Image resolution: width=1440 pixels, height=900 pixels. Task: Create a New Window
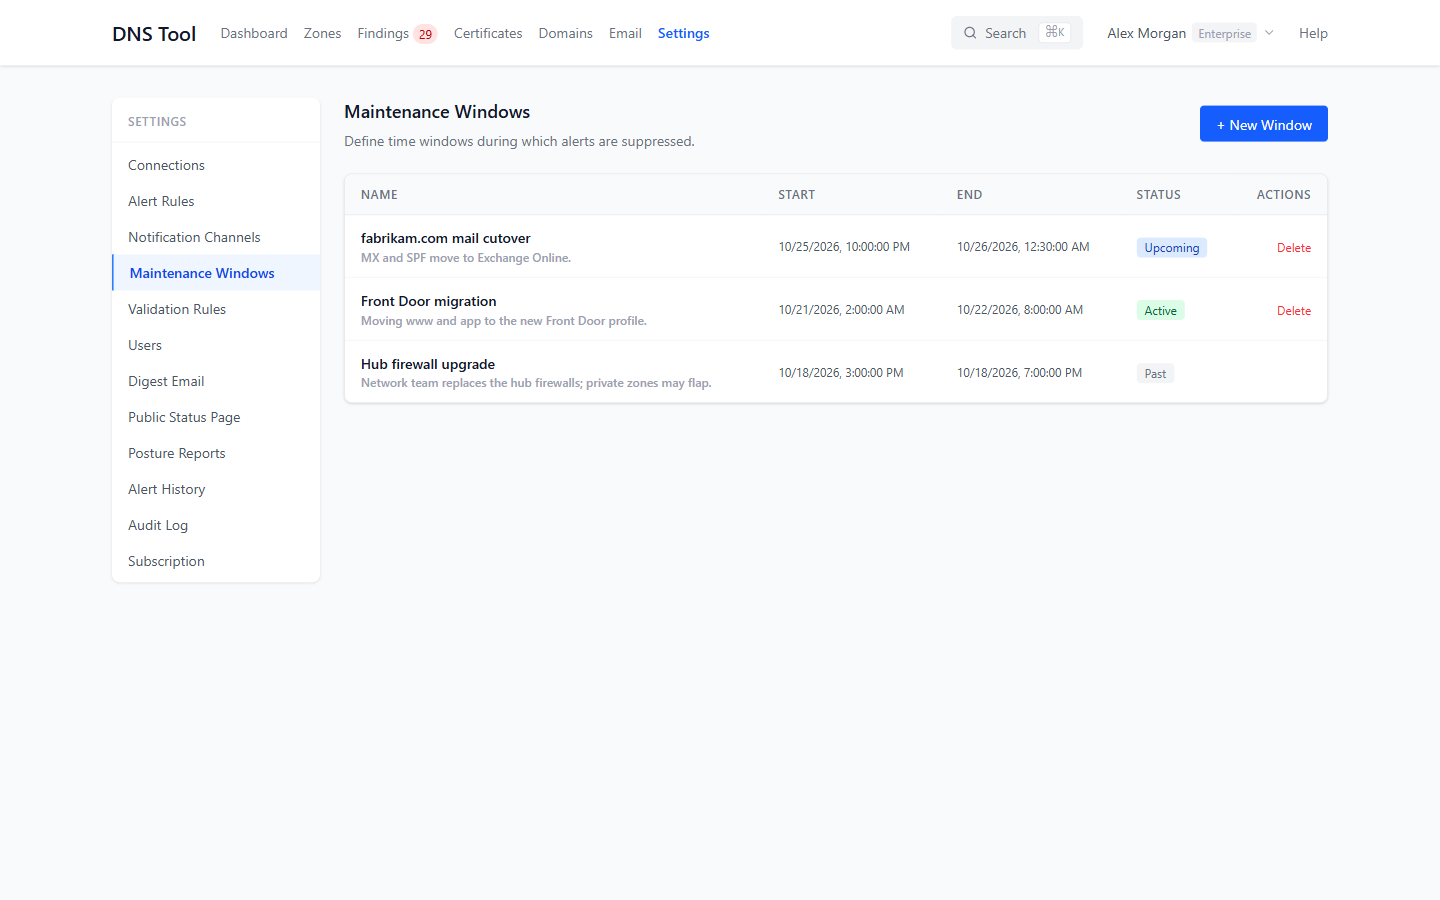(1264, 124)
